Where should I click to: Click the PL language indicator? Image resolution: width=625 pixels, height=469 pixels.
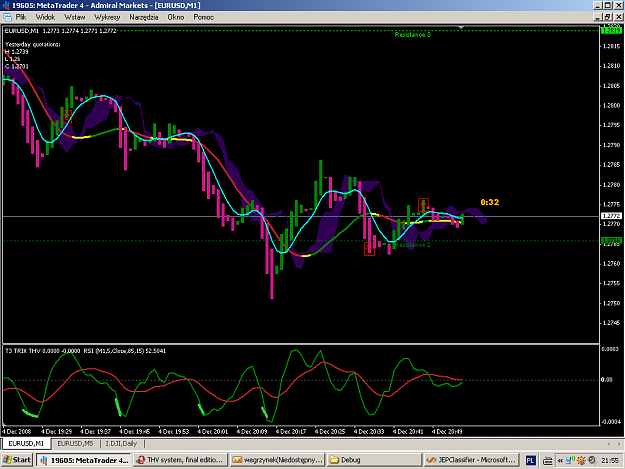(530, 461)
